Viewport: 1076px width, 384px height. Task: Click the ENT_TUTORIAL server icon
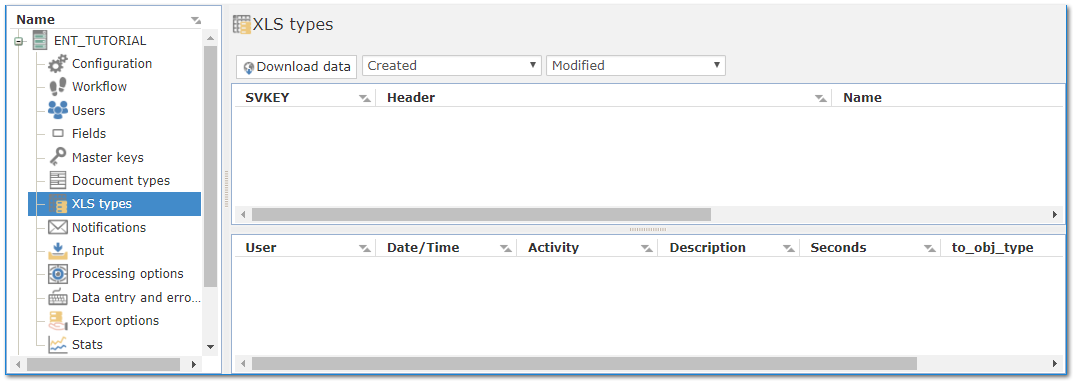[x=40, y=40]
